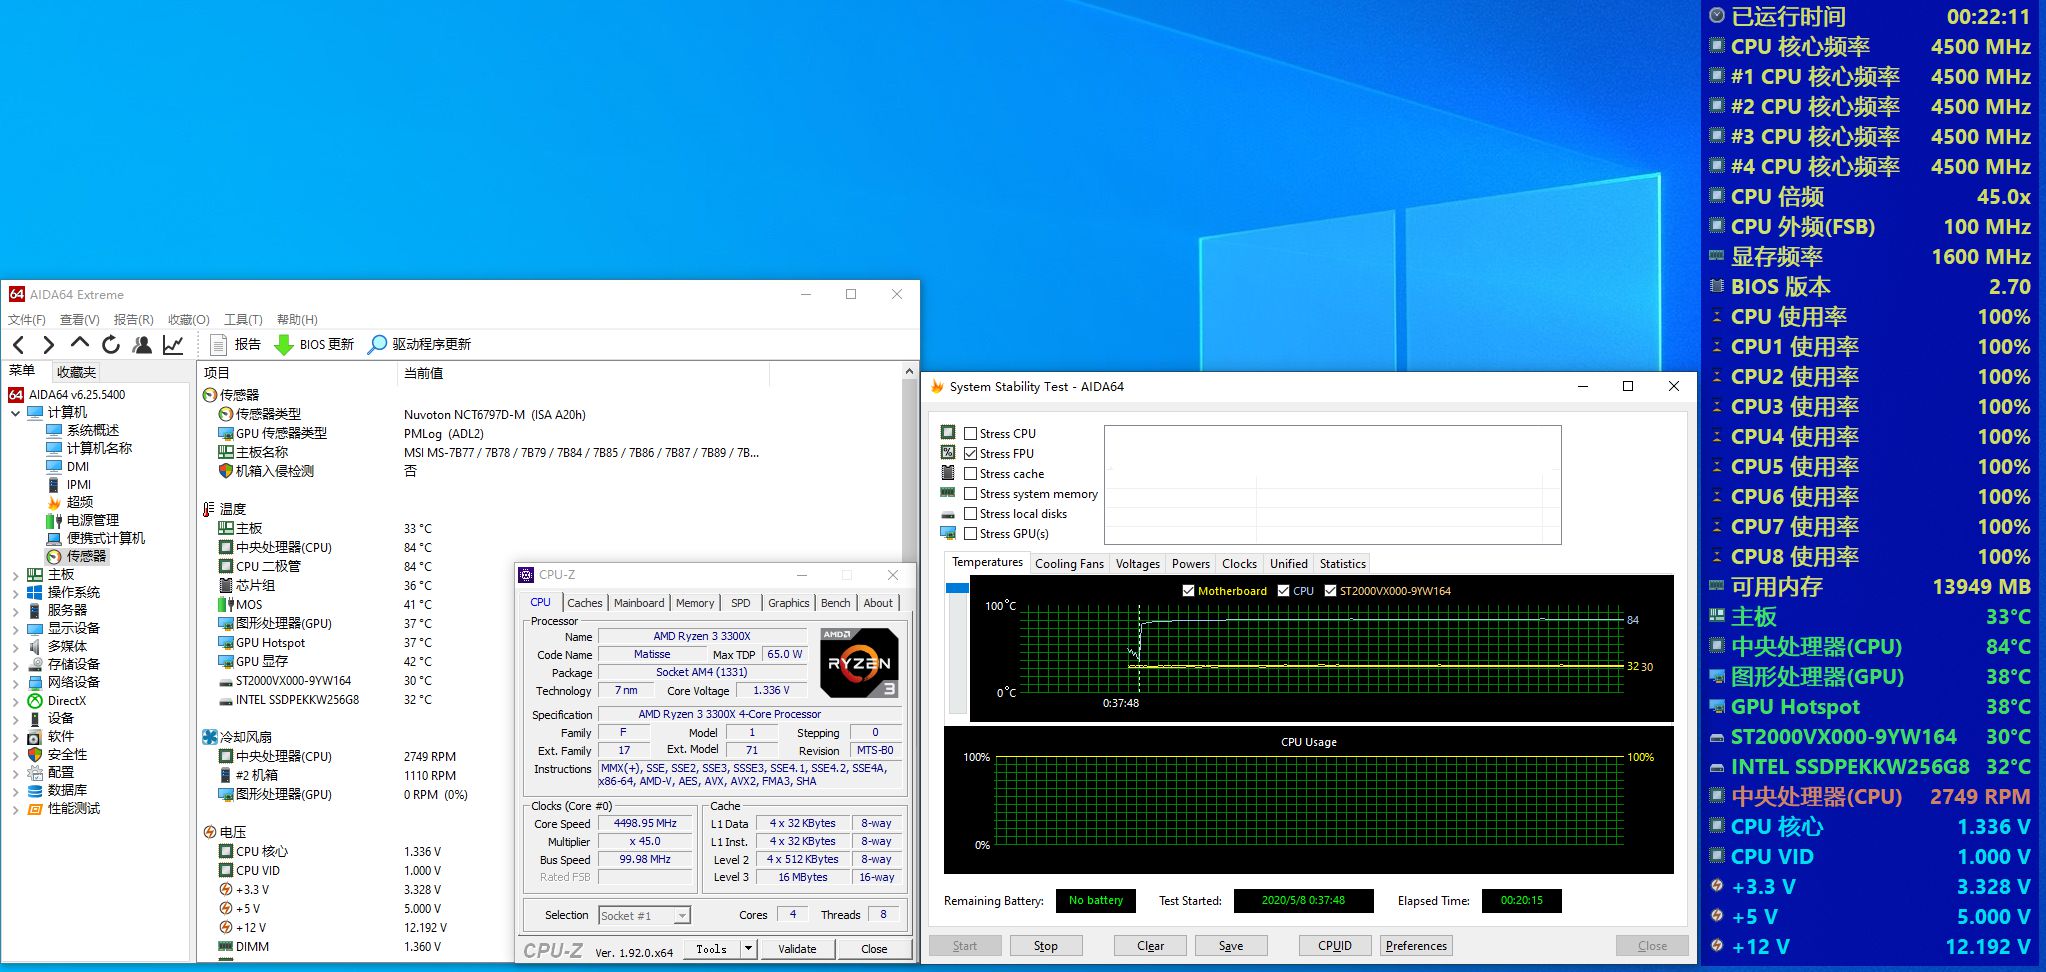The height and width of the screenshot is (972, 2046).
Task: Switch to the 收藏夹 tab
Action: click(x=76, y=371)
